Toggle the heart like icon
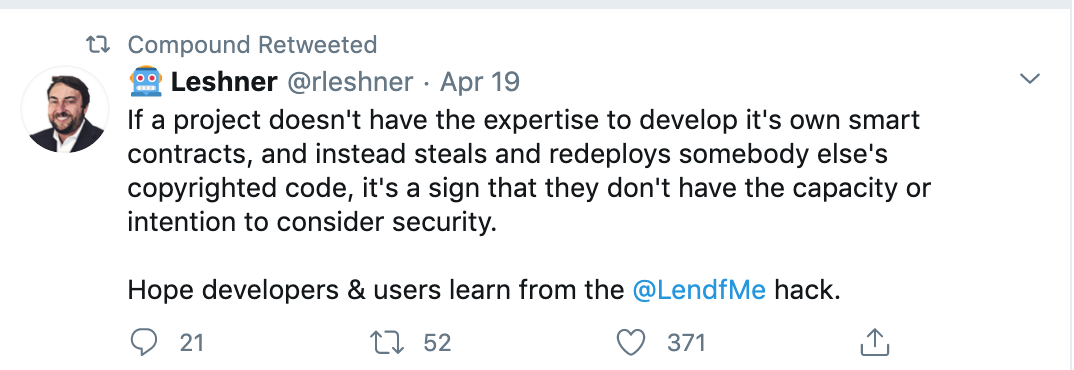 (x=631, y=343)
